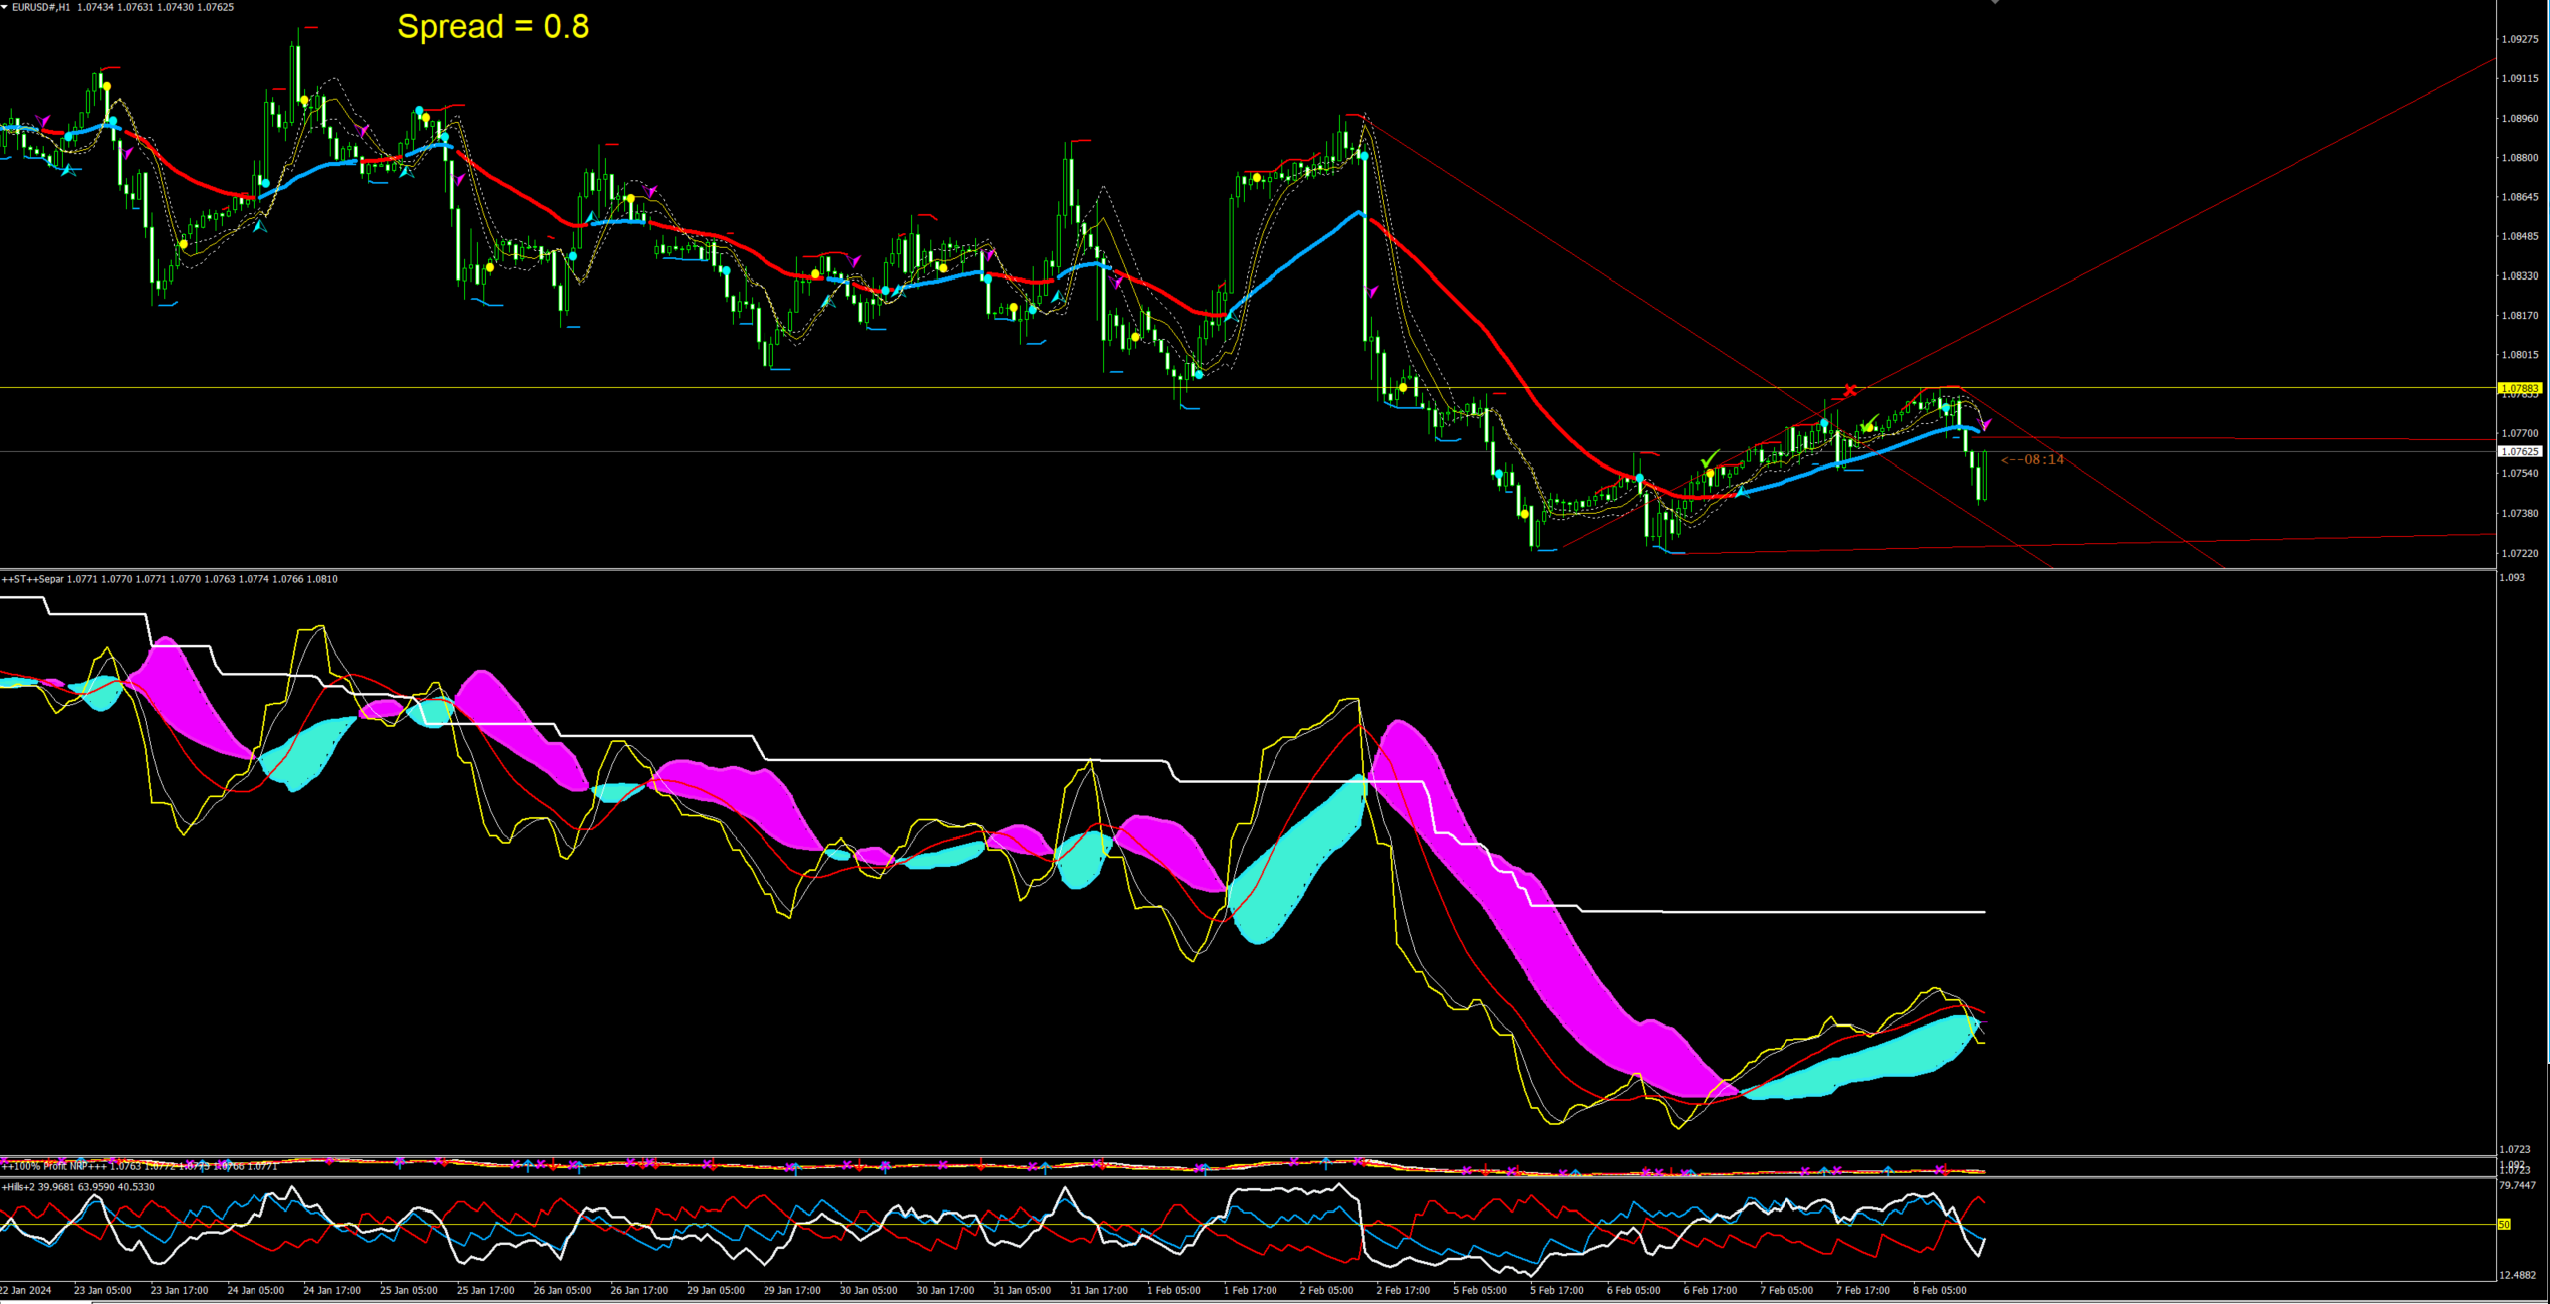Viewport: 2550px width, 1304px height.
Task: Click the 1.07220 price scale label
Action: [x=2519, y=553]
